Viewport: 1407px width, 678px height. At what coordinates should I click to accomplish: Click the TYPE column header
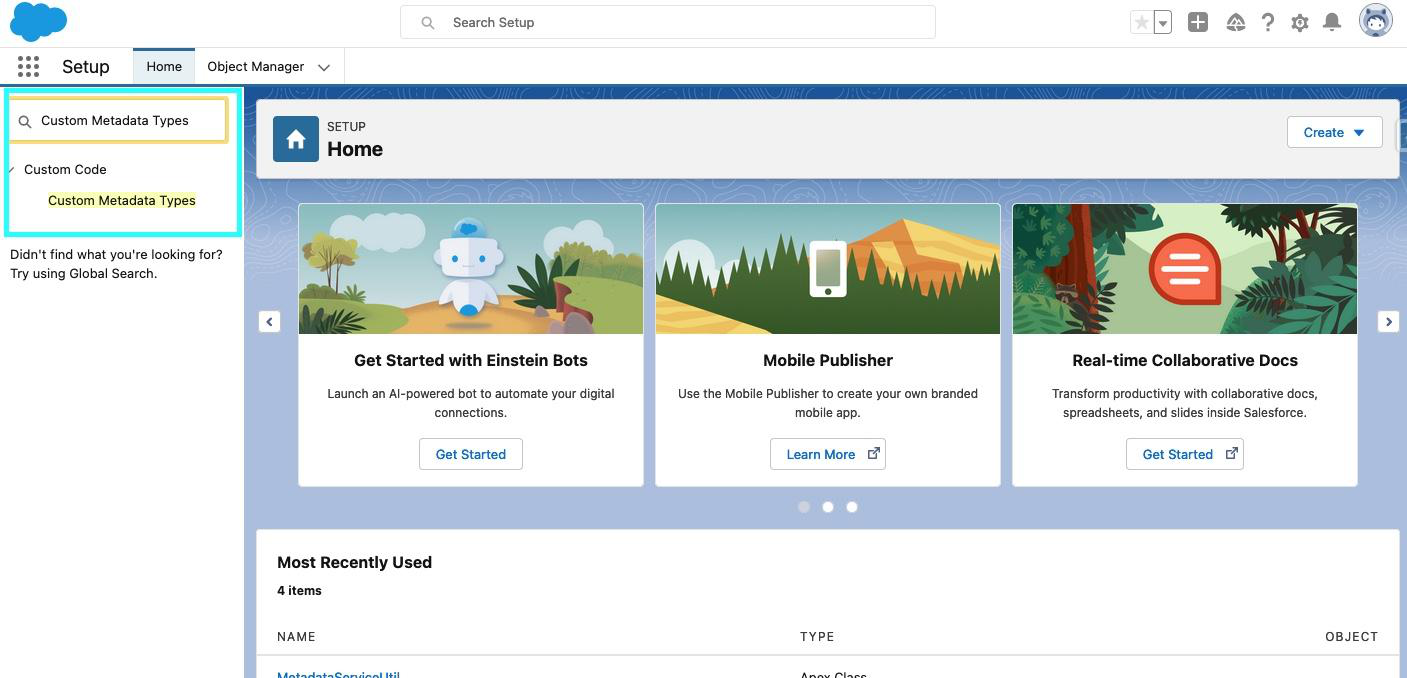tap(817, 637)
